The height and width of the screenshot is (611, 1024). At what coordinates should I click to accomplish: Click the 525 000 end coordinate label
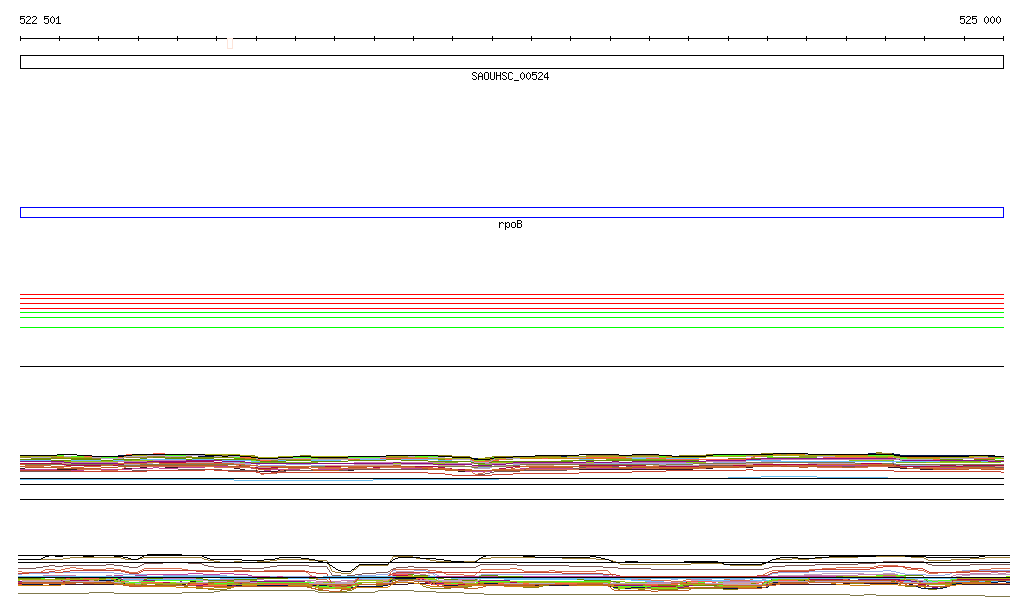979,20
